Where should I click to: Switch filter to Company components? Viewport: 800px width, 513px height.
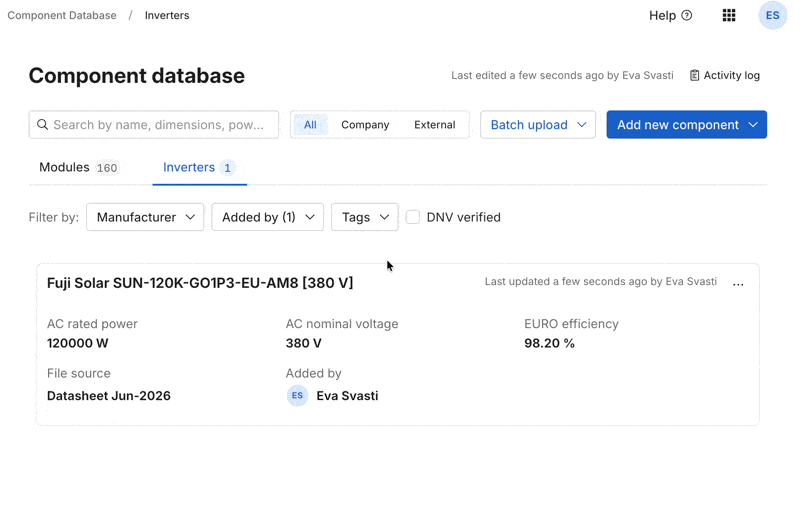tap(365, 125)
